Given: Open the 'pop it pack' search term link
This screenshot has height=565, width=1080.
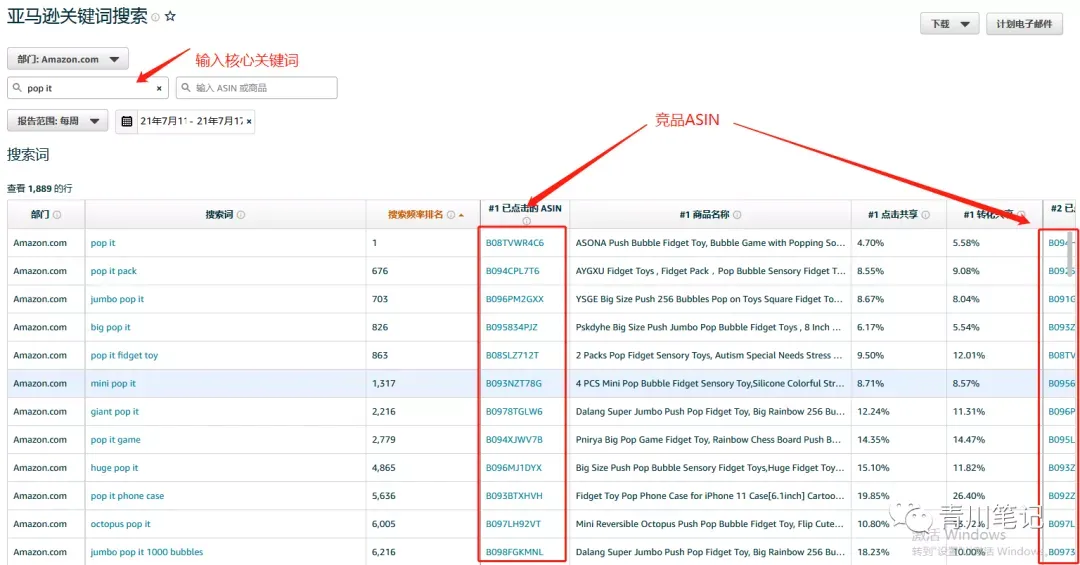Looking at the screenshot, I should [x=114, y=271].
